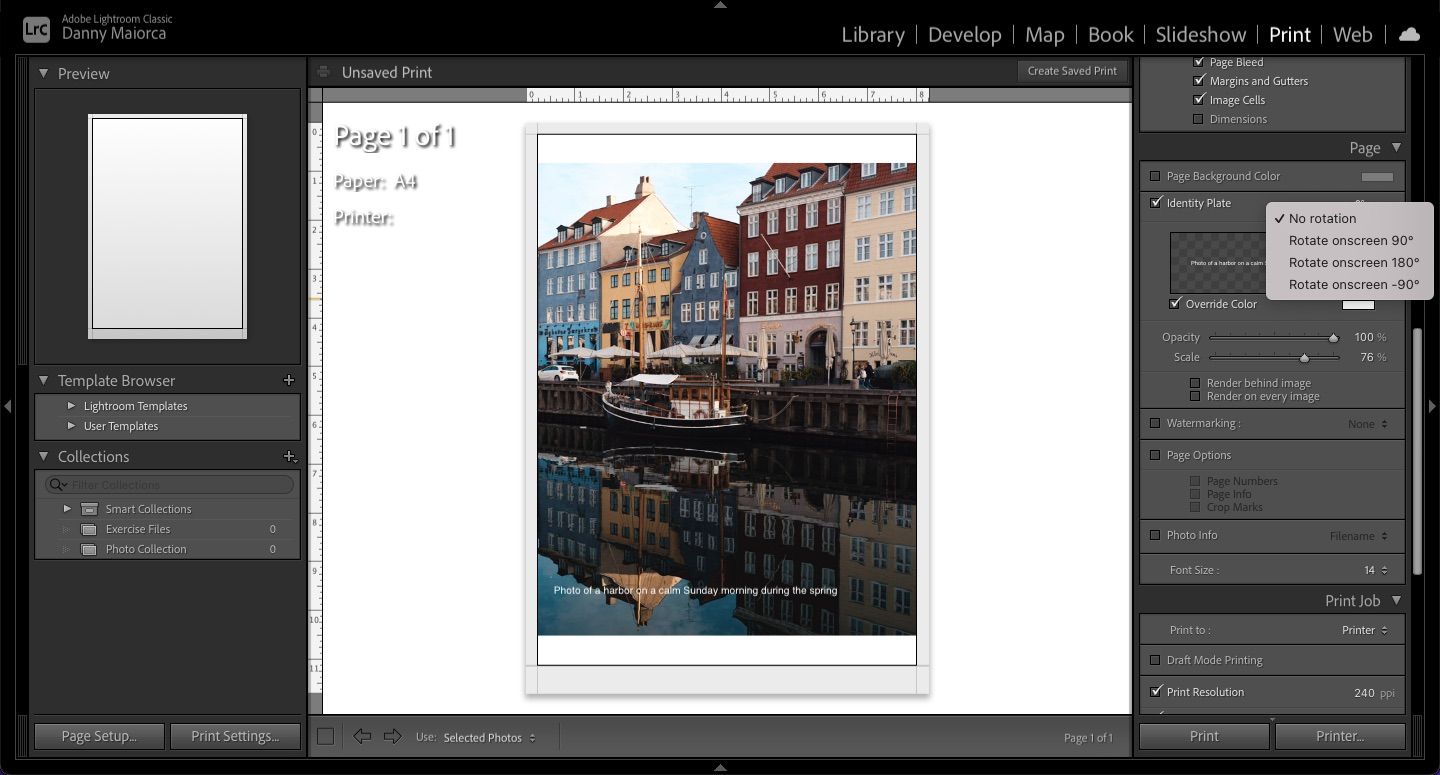Open the Print to dropdown

pos(1364,630)
